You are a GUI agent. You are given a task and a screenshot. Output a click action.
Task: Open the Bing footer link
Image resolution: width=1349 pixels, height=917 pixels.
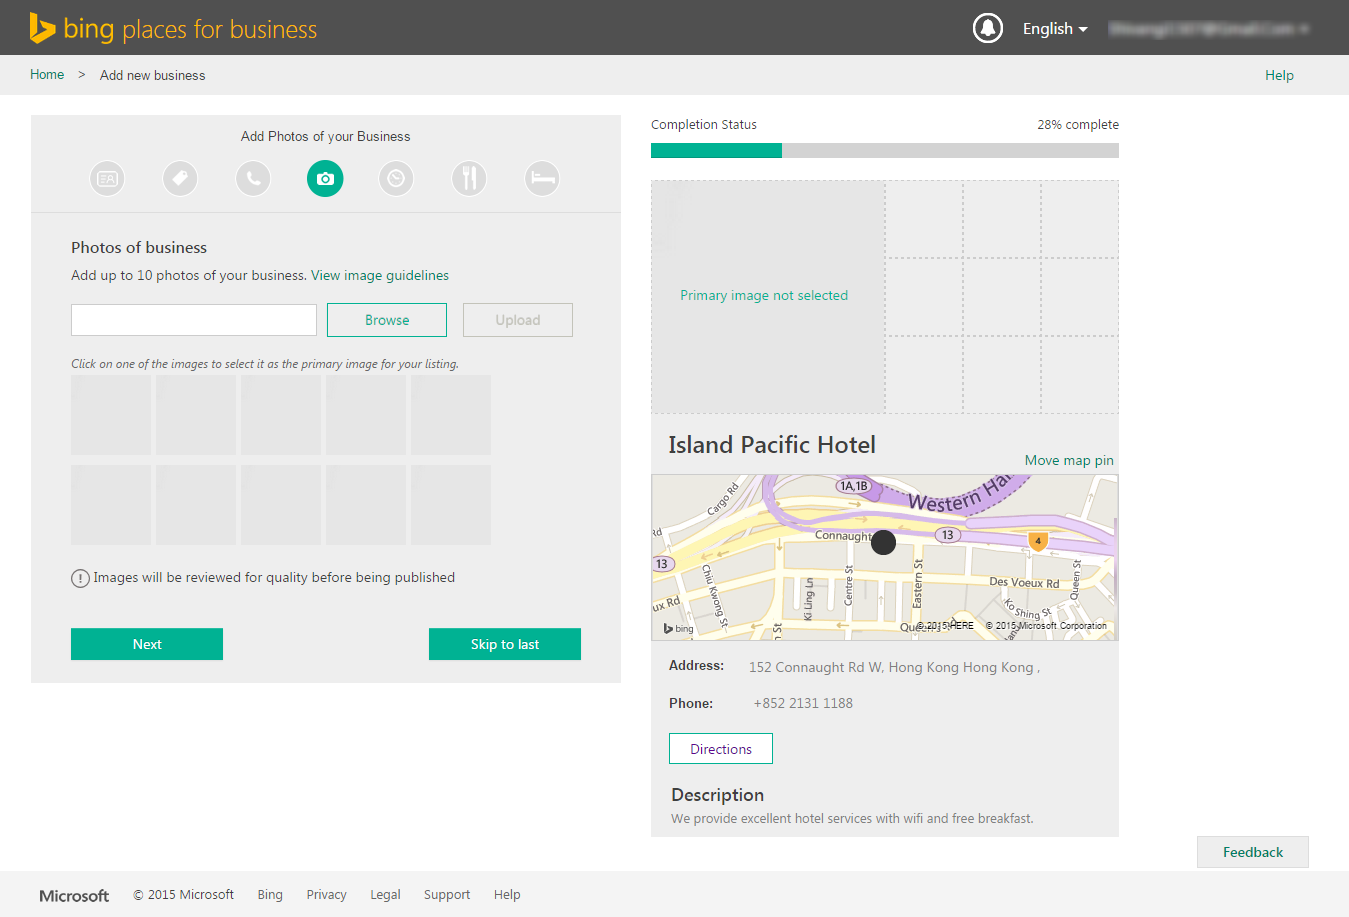pos(270,895)
